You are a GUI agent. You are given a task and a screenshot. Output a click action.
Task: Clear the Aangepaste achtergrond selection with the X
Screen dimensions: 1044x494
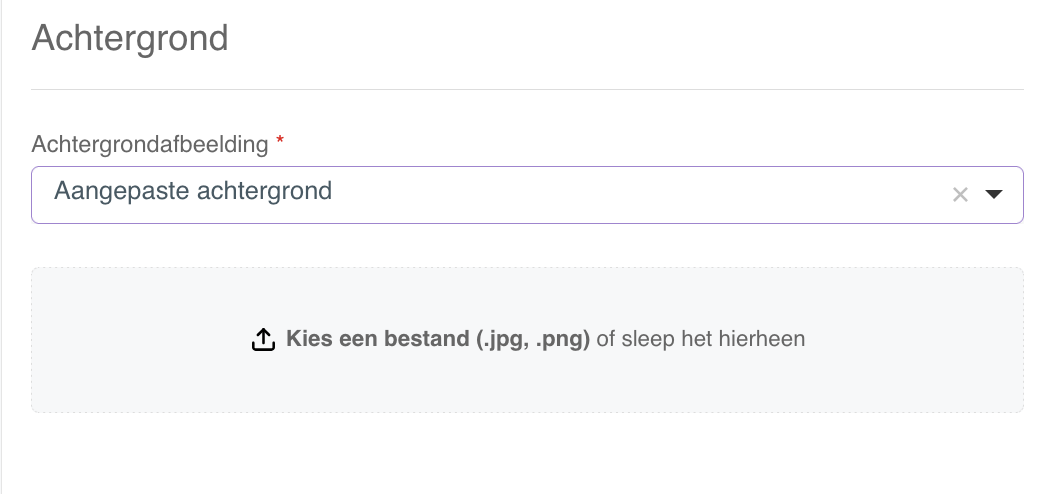[x=959, y=195]
